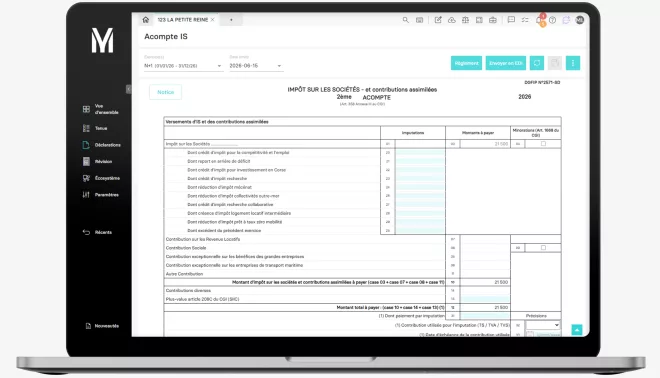Viewport: 660px width, 378px height.
Task: Open Récents in sidebar
Action: tap(97, 232)
